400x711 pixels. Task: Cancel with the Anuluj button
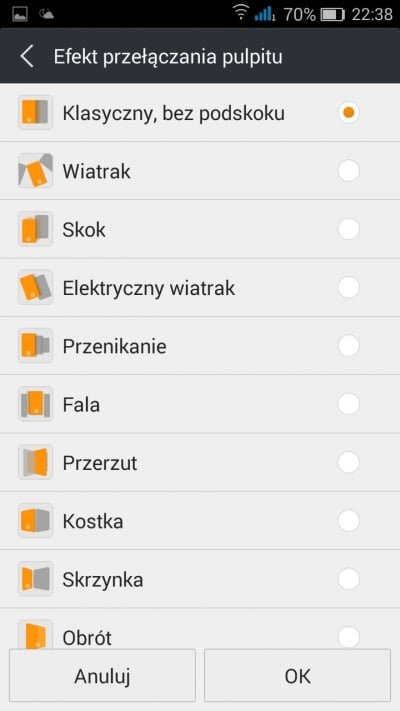tap(102, 676)
